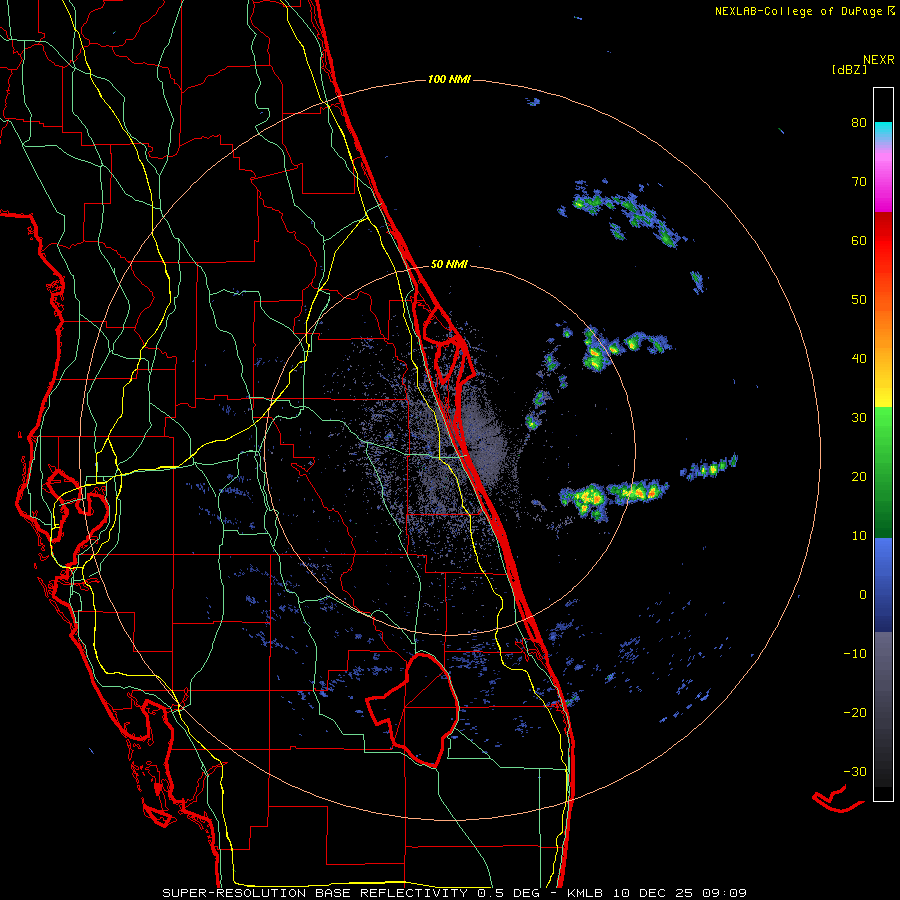Image resolution: width=900 pixels, height=900 pixels.
Task: Click the dBZ unit label
Action: point(849,70)
